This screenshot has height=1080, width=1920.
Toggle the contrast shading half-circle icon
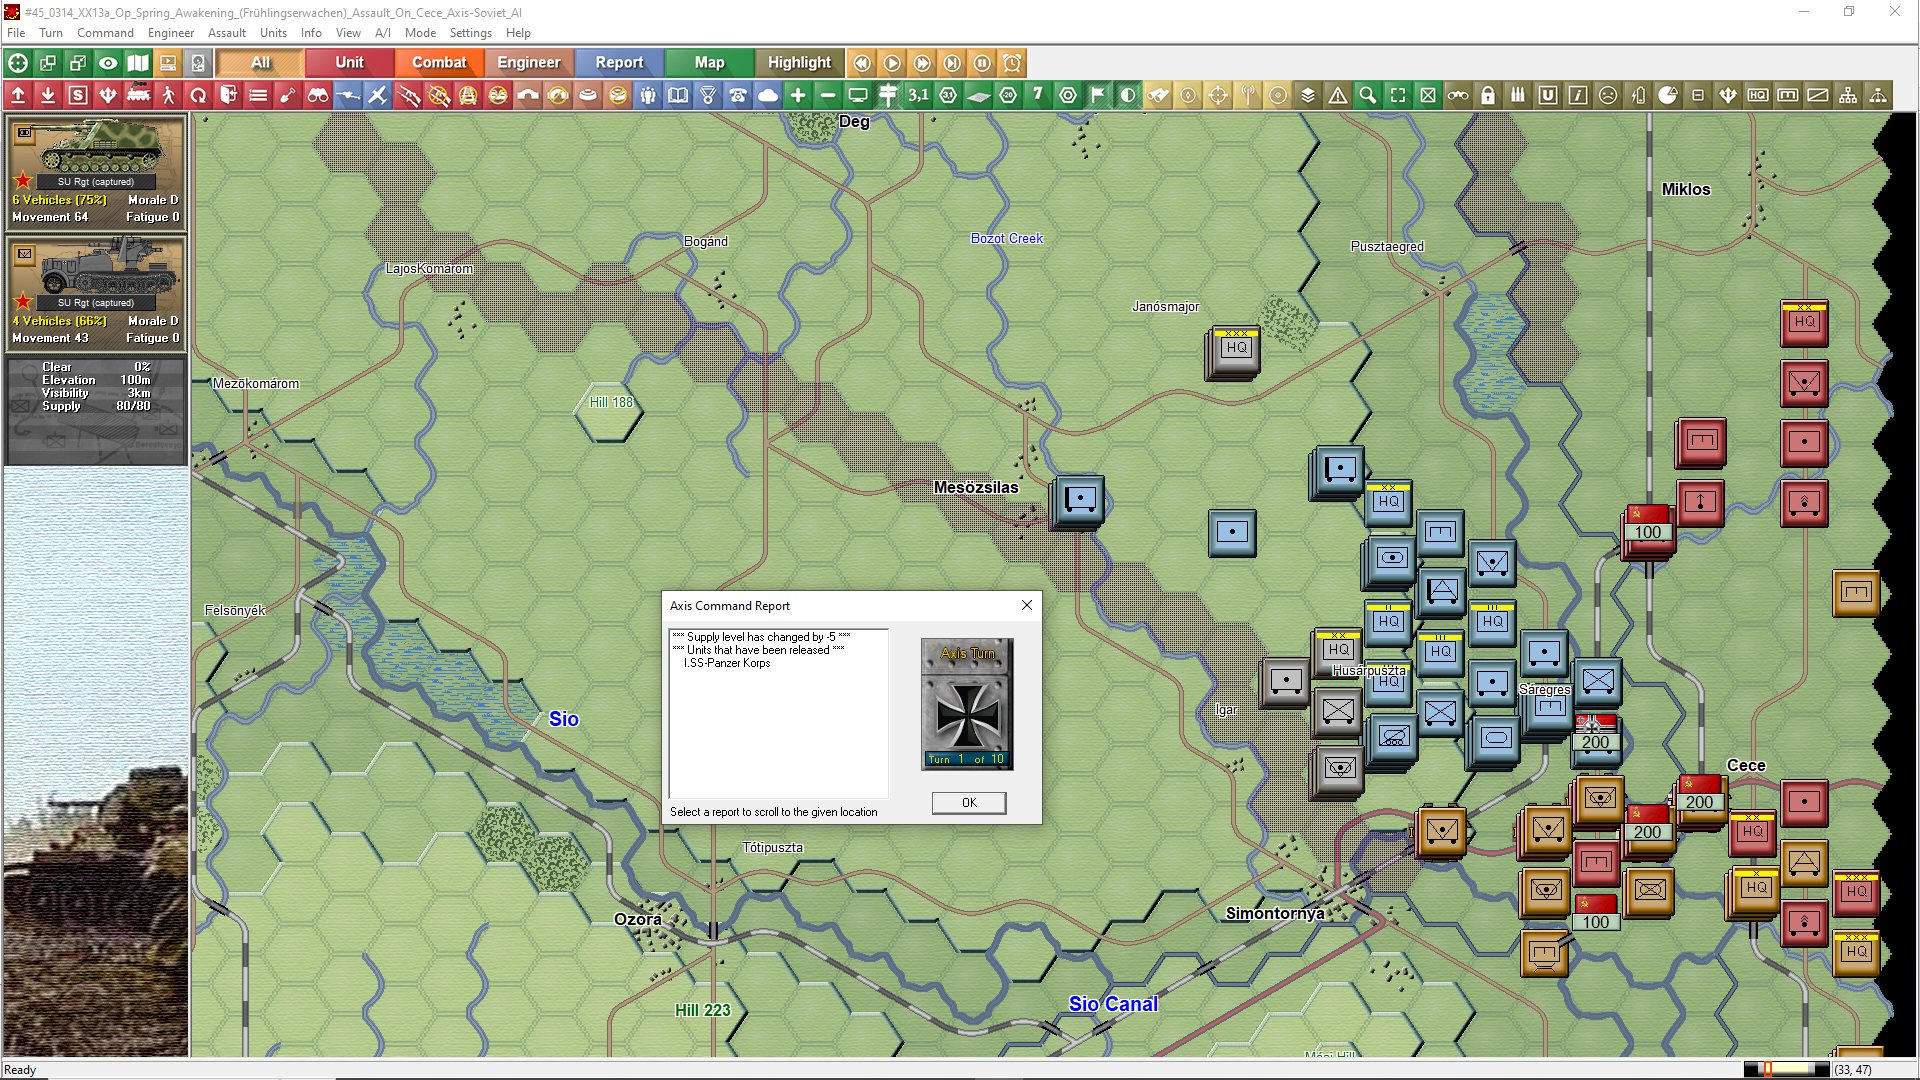click(1128, 95)
